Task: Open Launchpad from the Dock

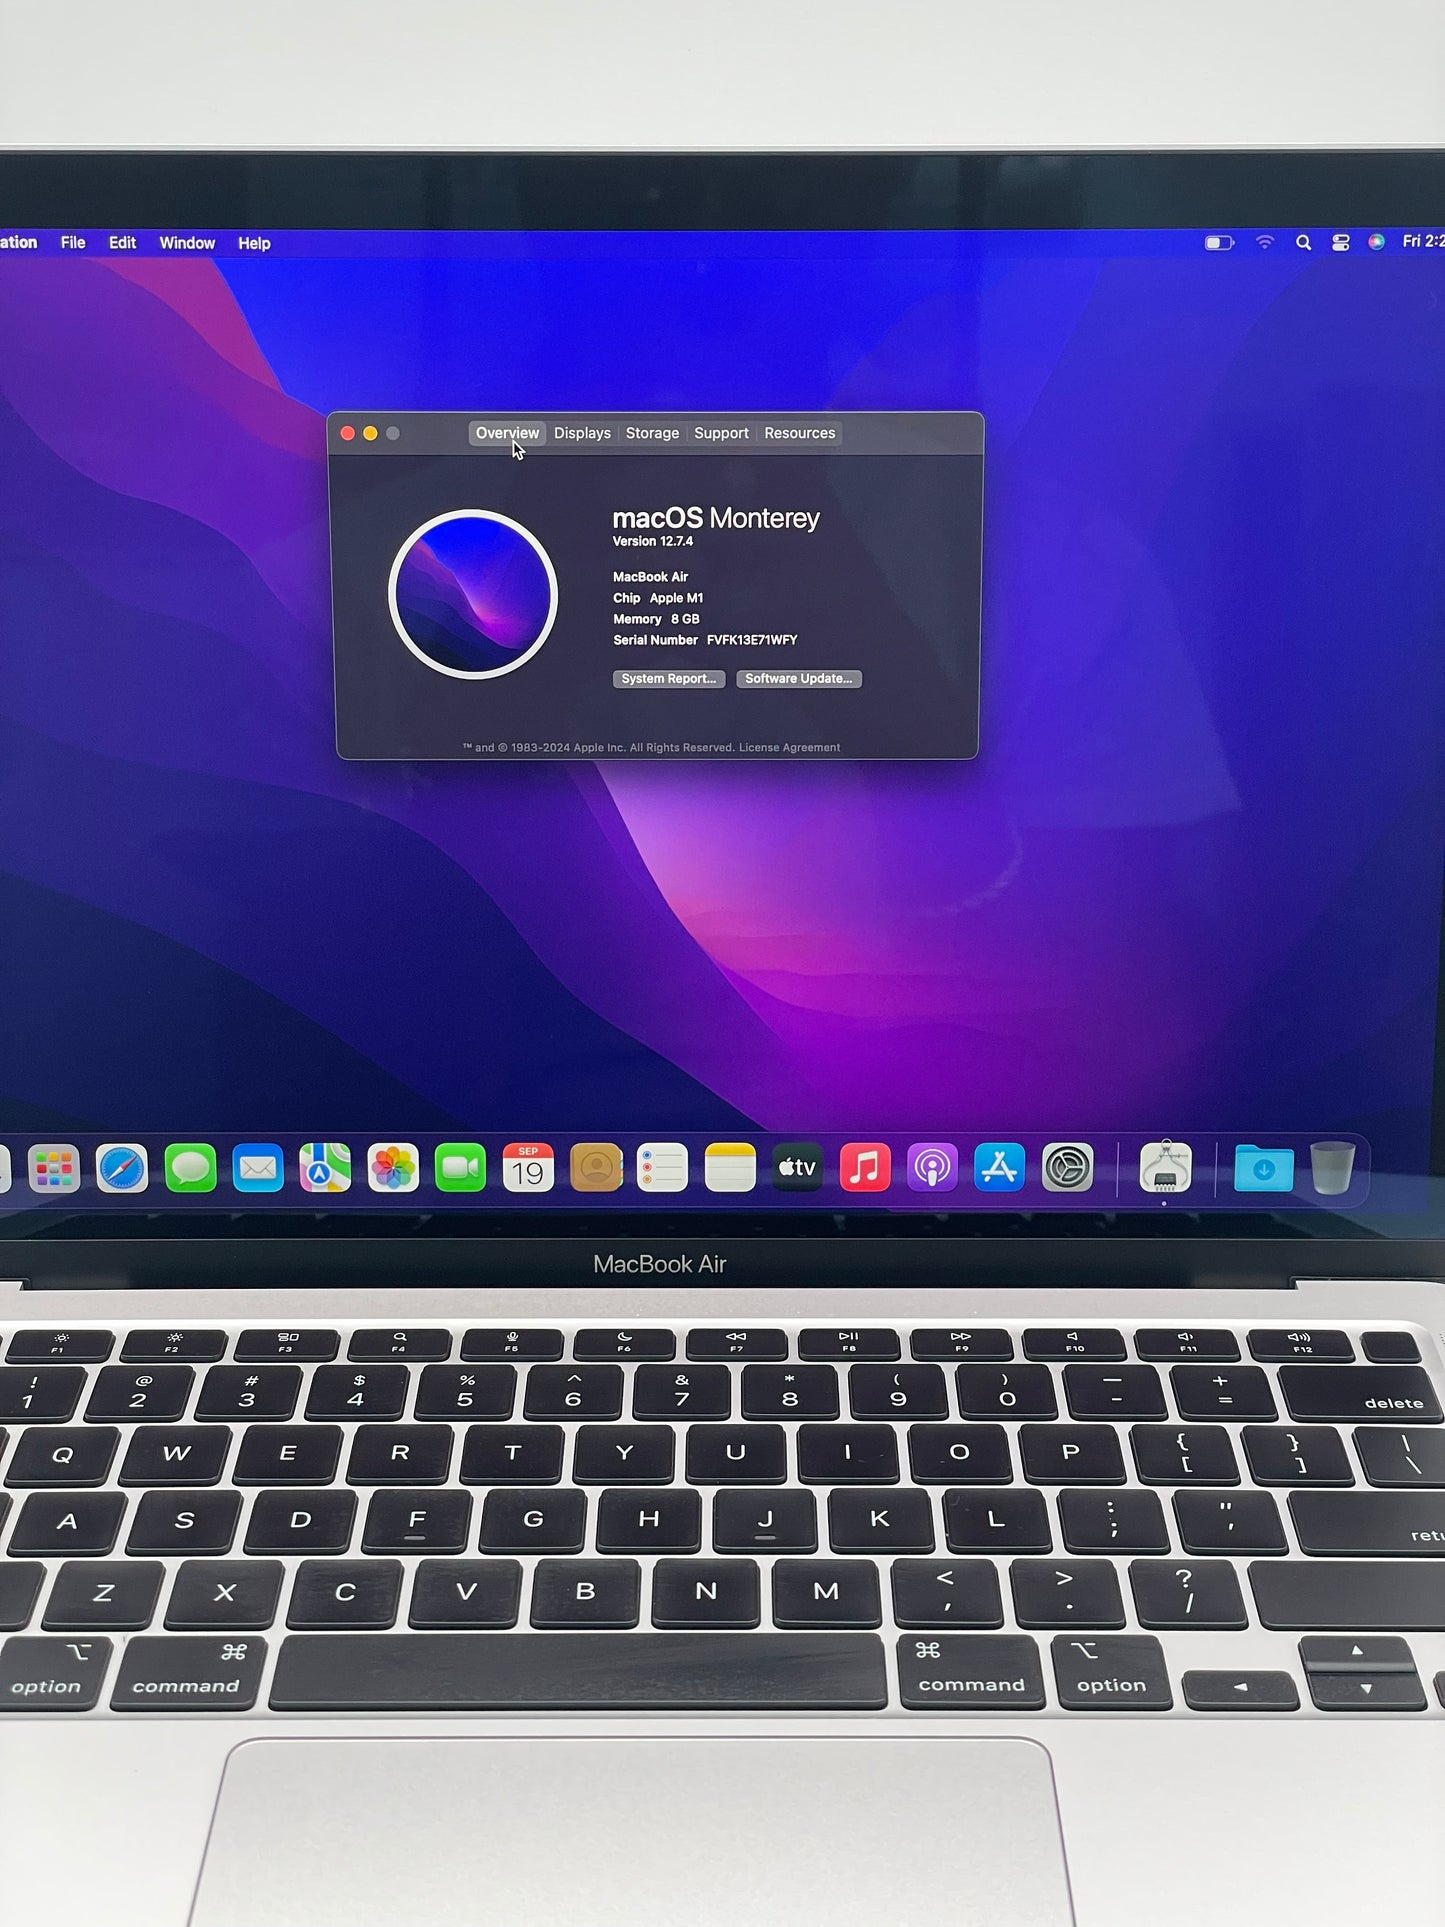Action: (x=54, y=1168)
